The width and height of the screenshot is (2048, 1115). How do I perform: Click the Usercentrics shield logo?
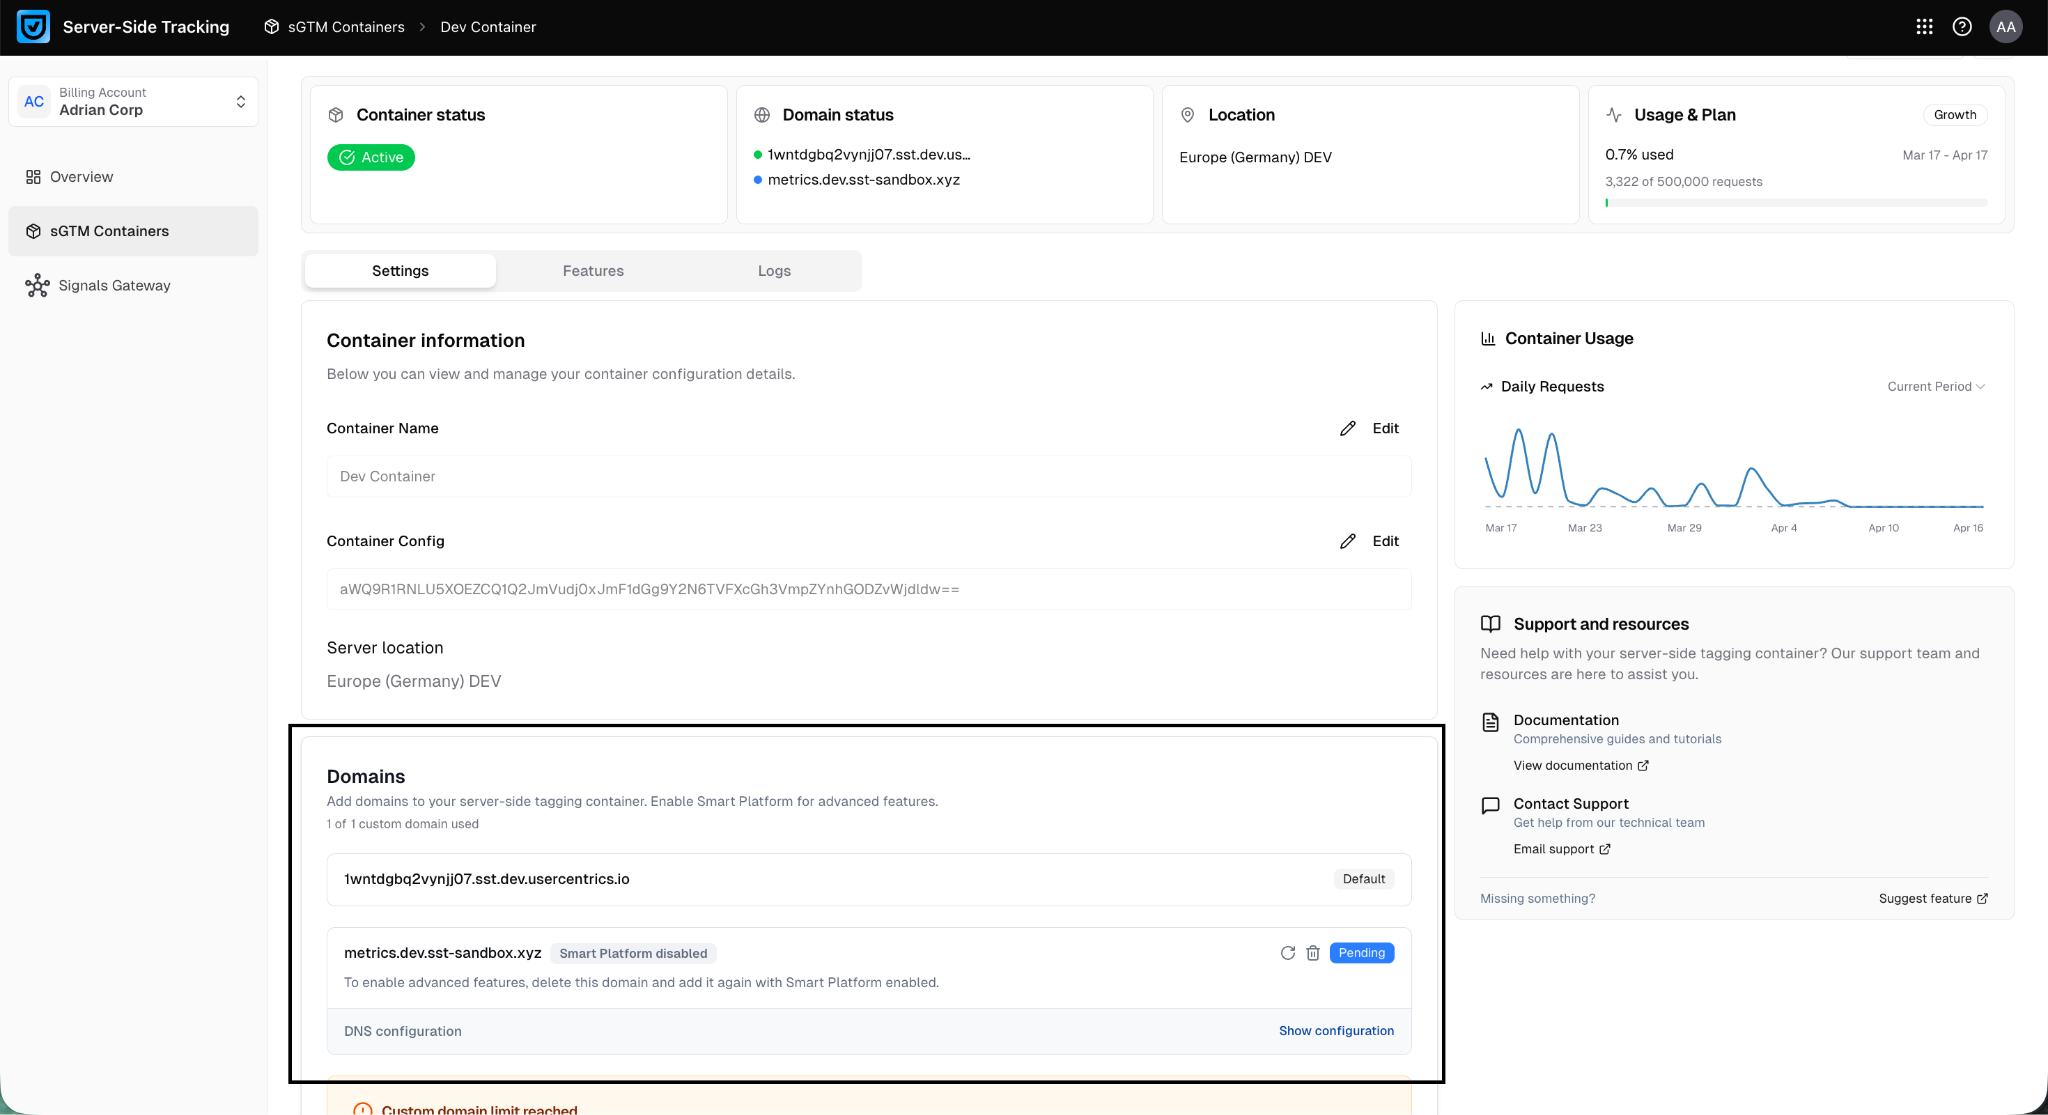[33, 27]
